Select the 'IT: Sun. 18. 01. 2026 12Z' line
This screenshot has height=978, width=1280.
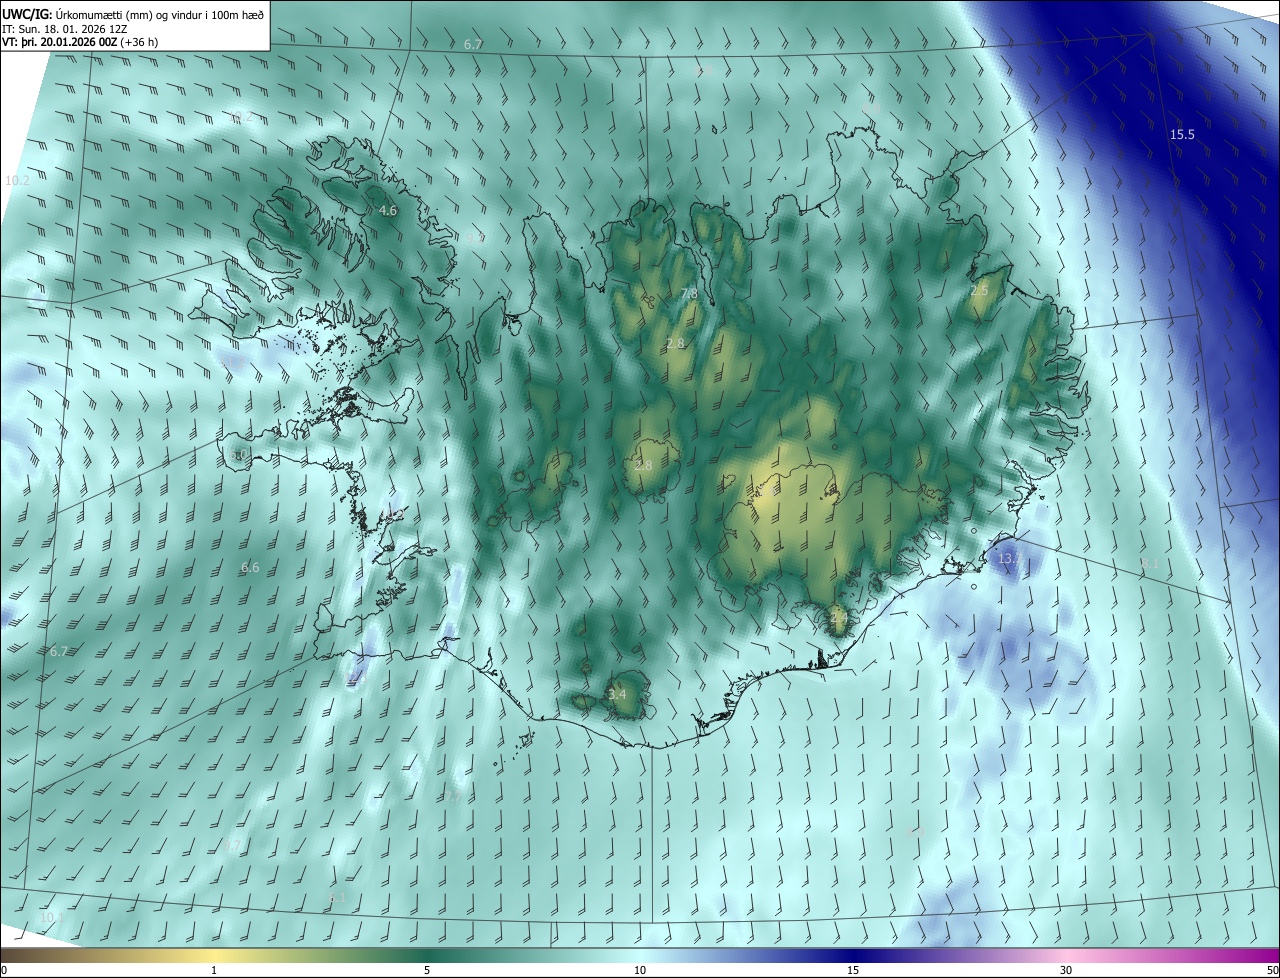[66, 29]
